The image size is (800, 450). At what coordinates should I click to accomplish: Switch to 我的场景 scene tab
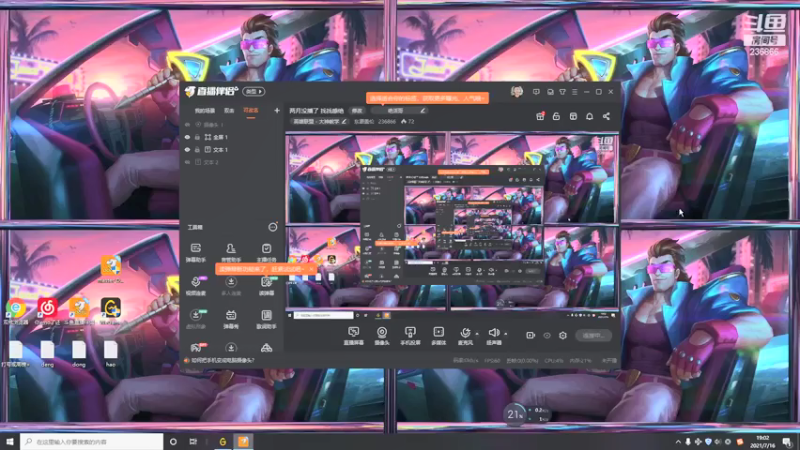point(205,110)
